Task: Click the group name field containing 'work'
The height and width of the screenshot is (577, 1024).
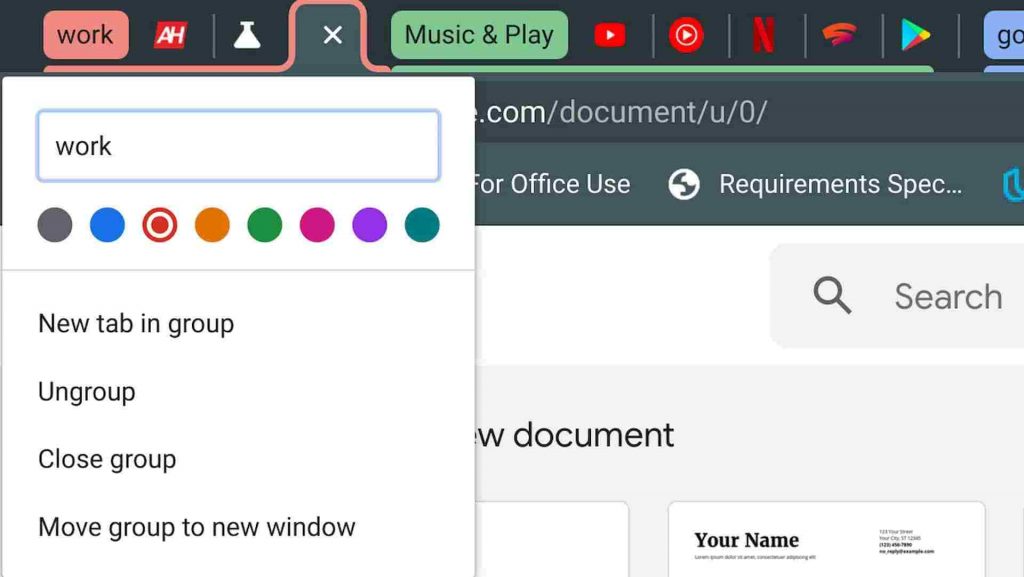Action: pos(238,146)
